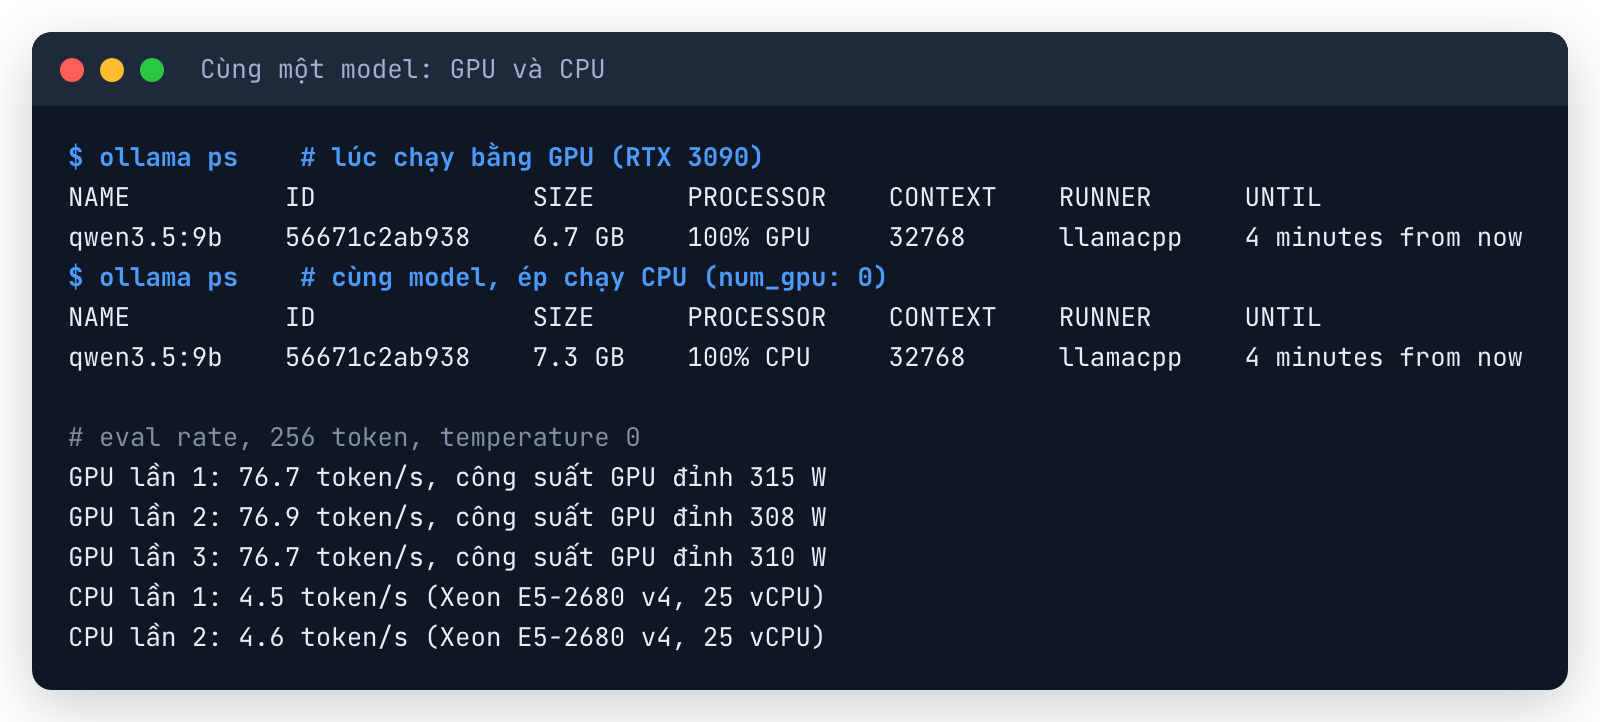Maximize the terminal using the green button
Screen dimensions: 1600x722
click(x=152, y=70)
